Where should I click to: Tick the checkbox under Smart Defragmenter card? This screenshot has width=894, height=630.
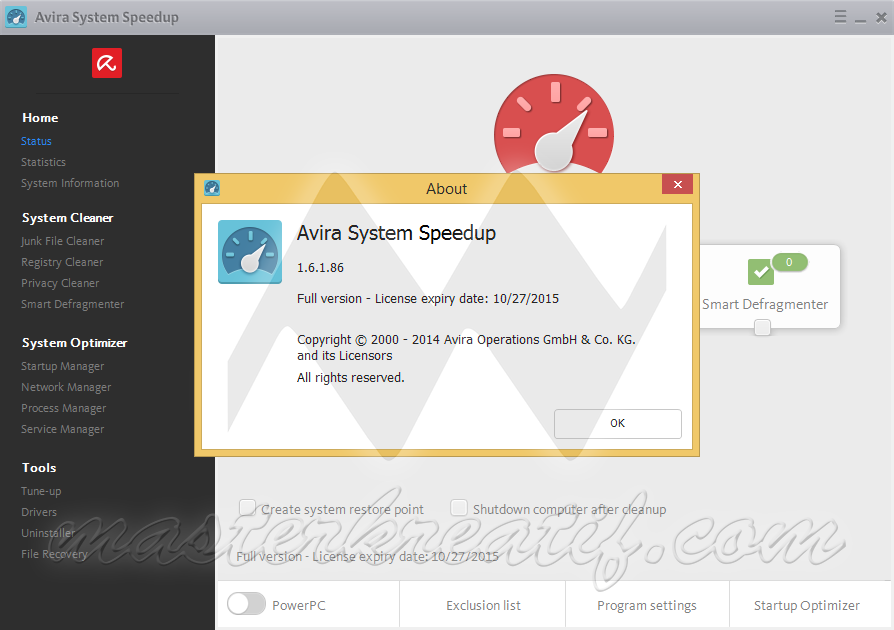point(762,327)
